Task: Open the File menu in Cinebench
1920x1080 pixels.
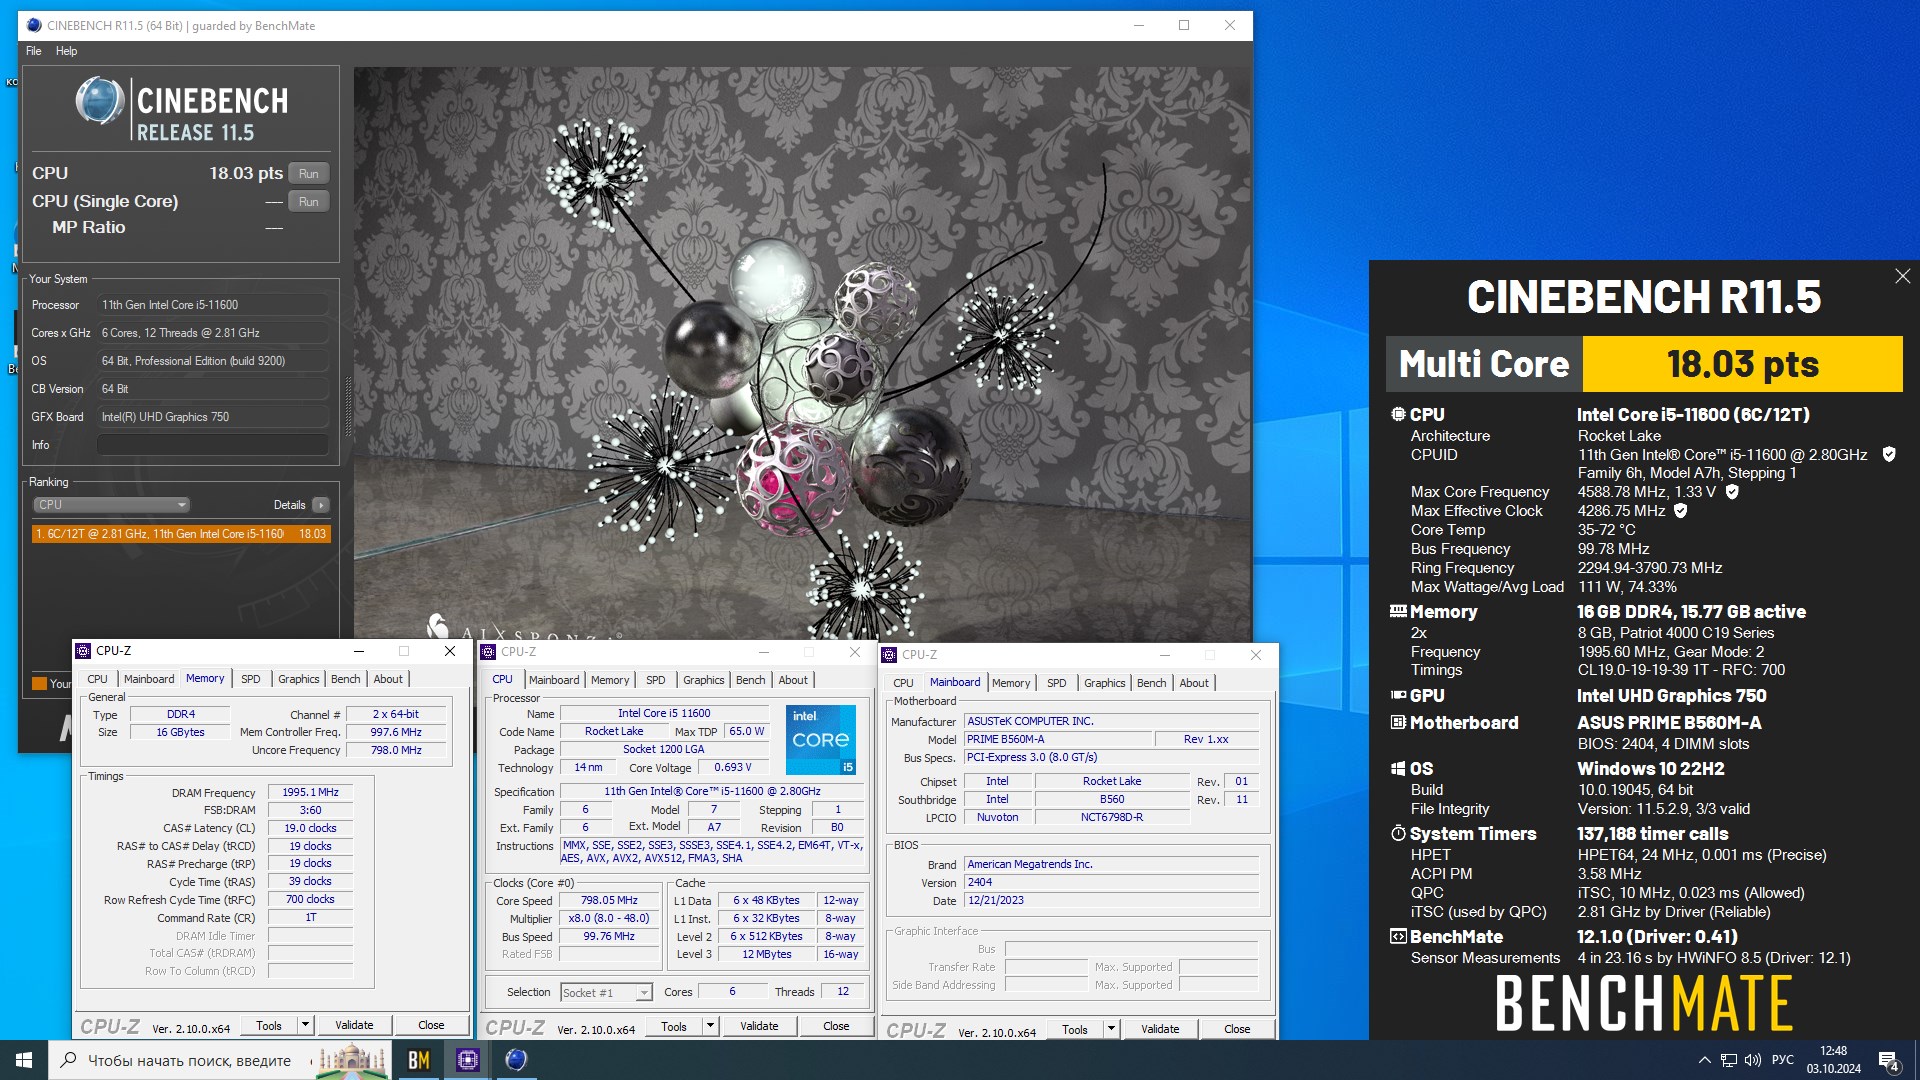Action: (34, 51)
